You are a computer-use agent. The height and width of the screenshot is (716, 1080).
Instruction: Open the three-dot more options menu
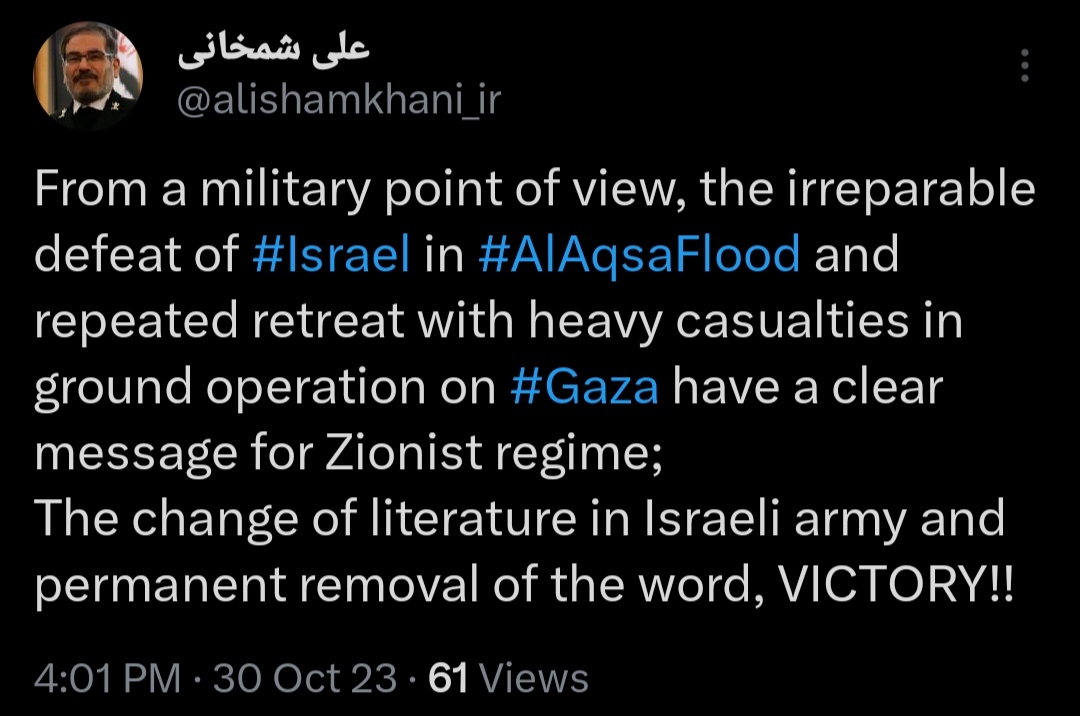click(x=1025, y=65)
